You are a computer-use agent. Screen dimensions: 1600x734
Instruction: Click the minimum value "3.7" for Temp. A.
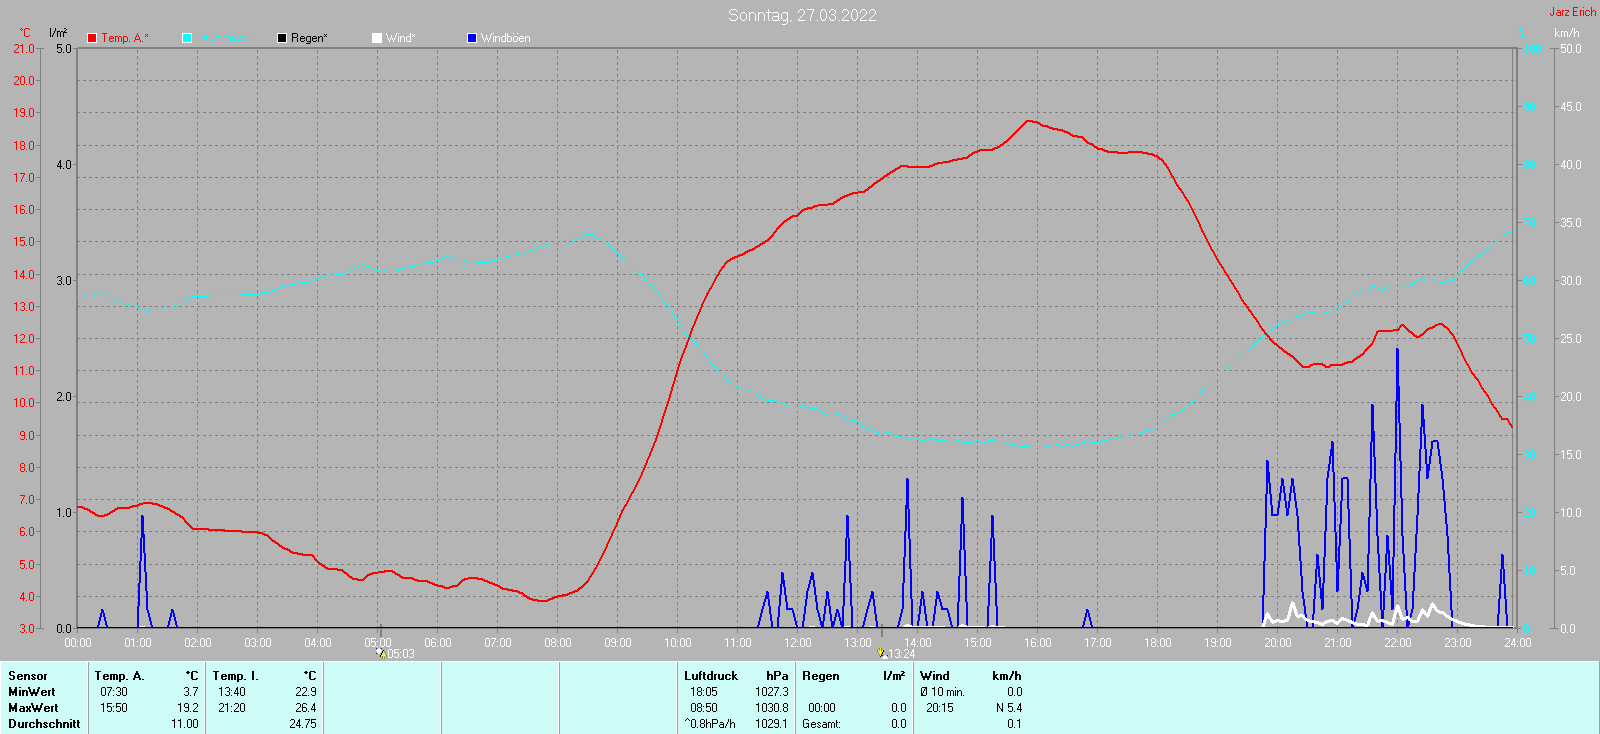tap(191, 692)
